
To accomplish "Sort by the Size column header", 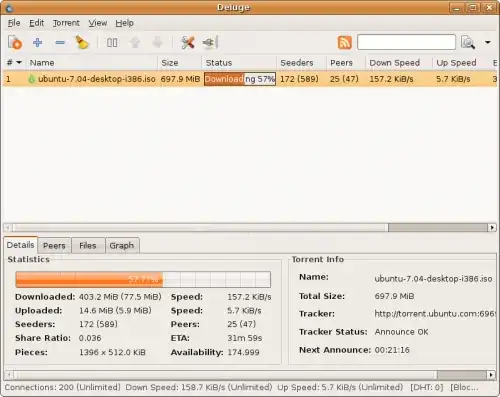I will click(180, 63).
